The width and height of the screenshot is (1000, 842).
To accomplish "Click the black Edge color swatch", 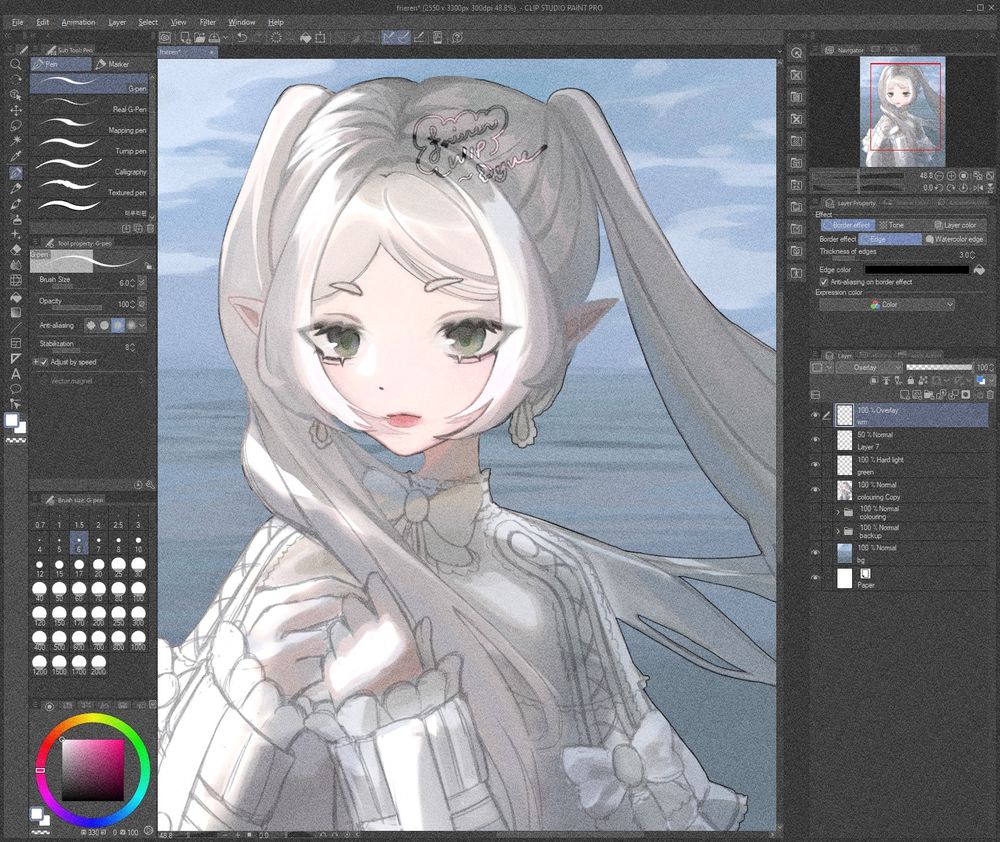I will [916, 270].
